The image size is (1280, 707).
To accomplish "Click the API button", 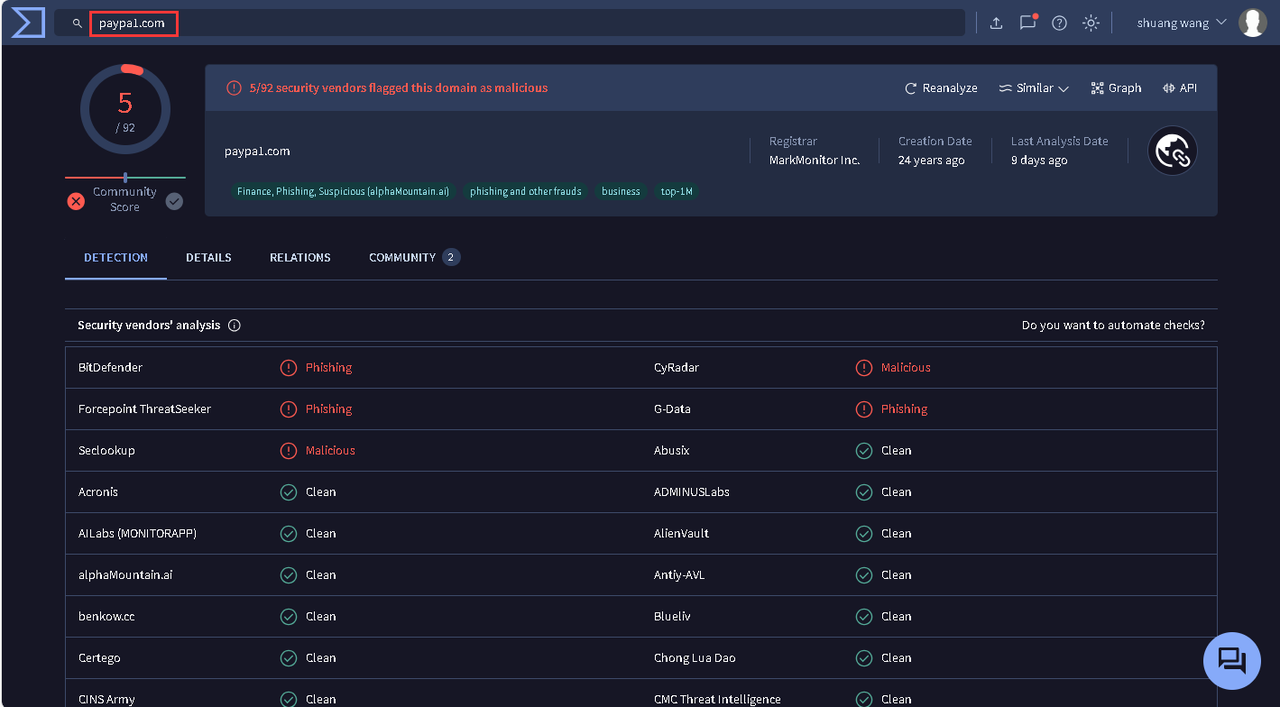I will (x=1180, y=88).
